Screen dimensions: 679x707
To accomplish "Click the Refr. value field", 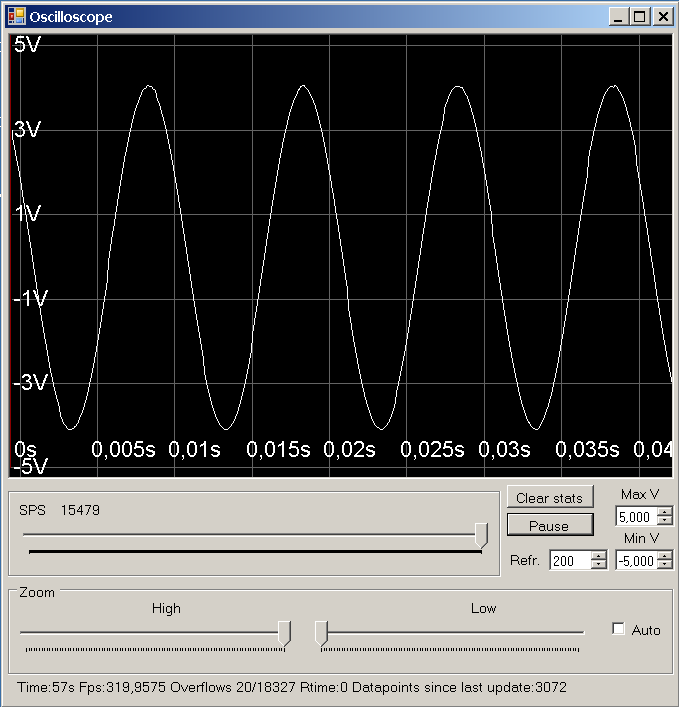I will [570, 561].
